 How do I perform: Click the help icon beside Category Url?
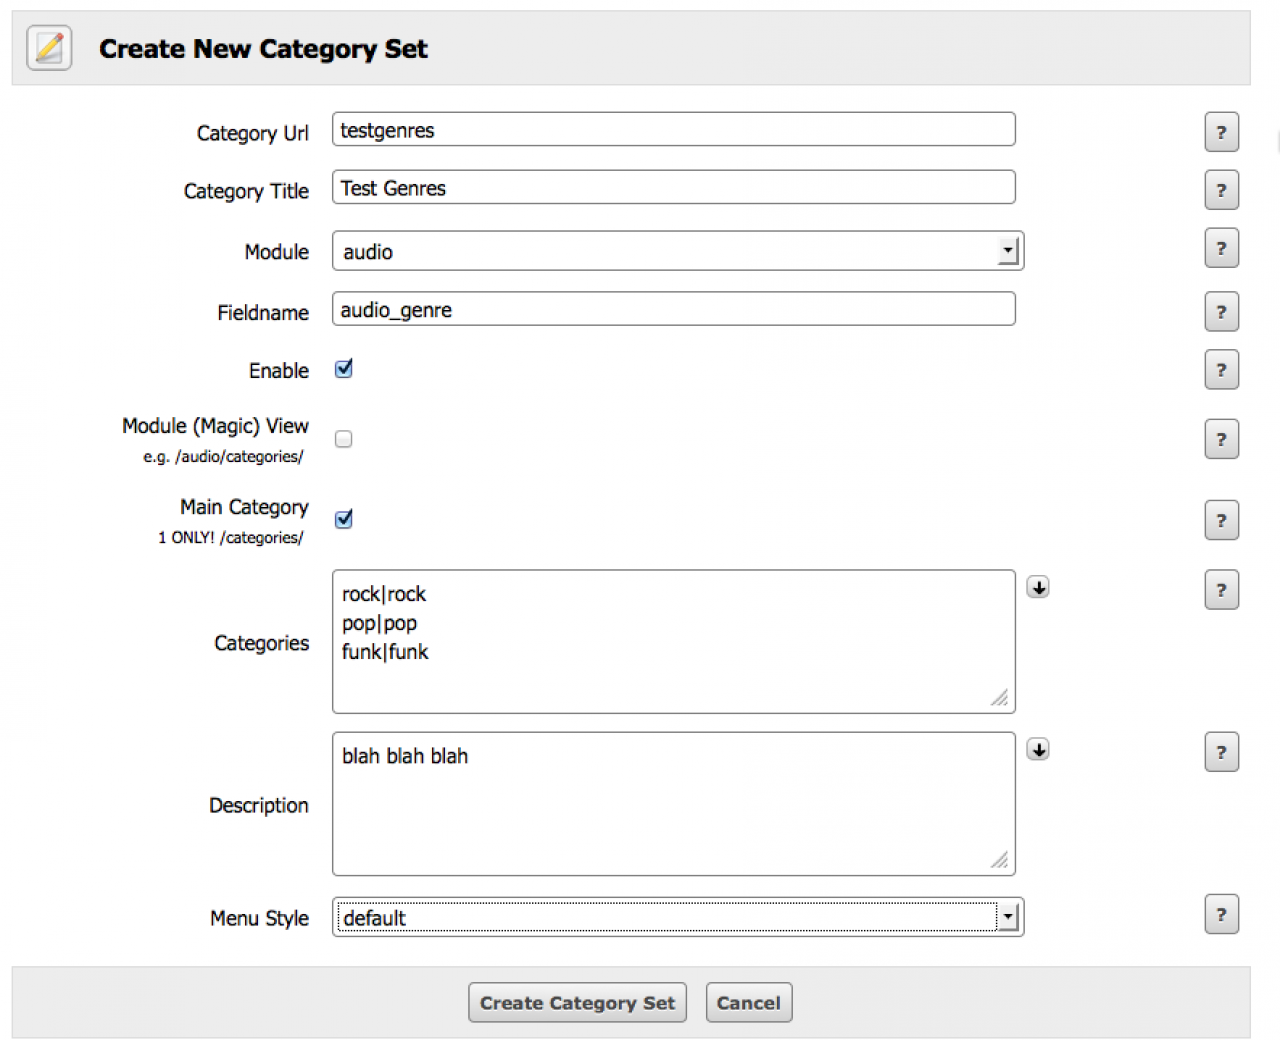pyautogui.click(x=1221, y=132)
